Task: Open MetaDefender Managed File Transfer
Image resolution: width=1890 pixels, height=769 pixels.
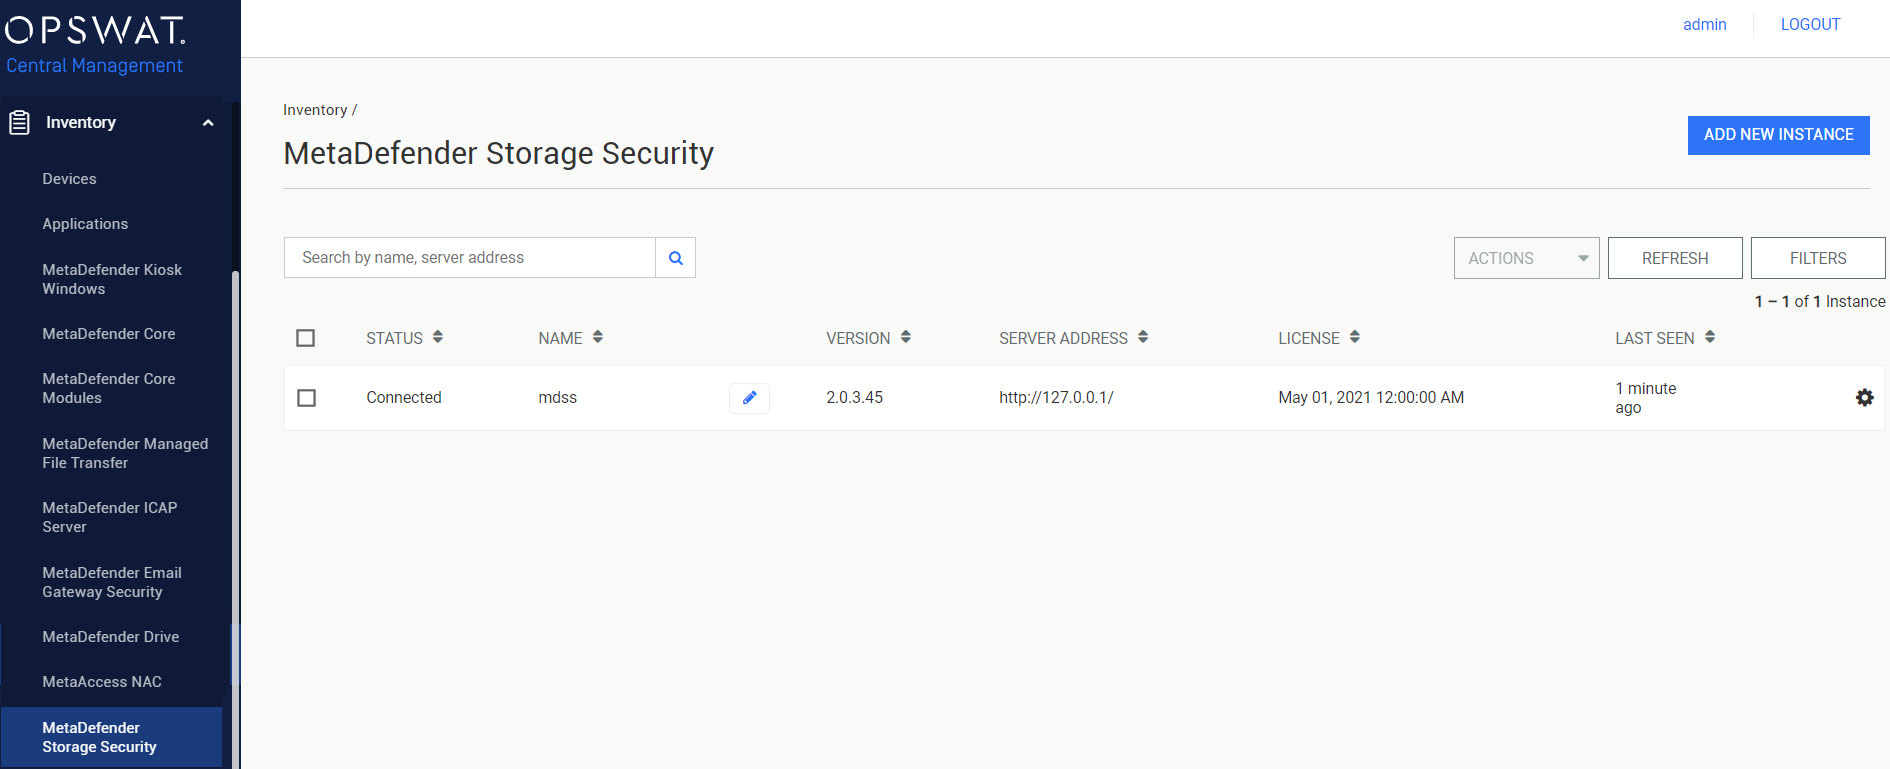Action: [125, 453]
